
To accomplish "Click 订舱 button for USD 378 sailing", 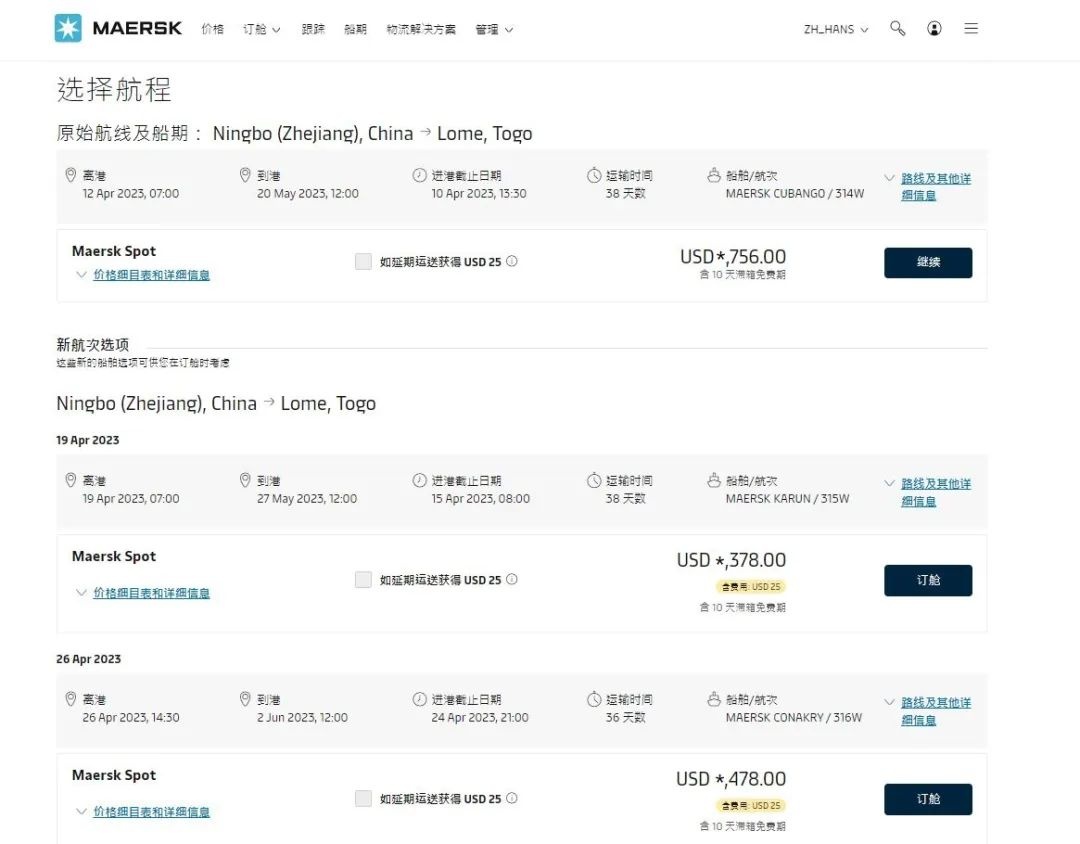I will tap(928, 580).
